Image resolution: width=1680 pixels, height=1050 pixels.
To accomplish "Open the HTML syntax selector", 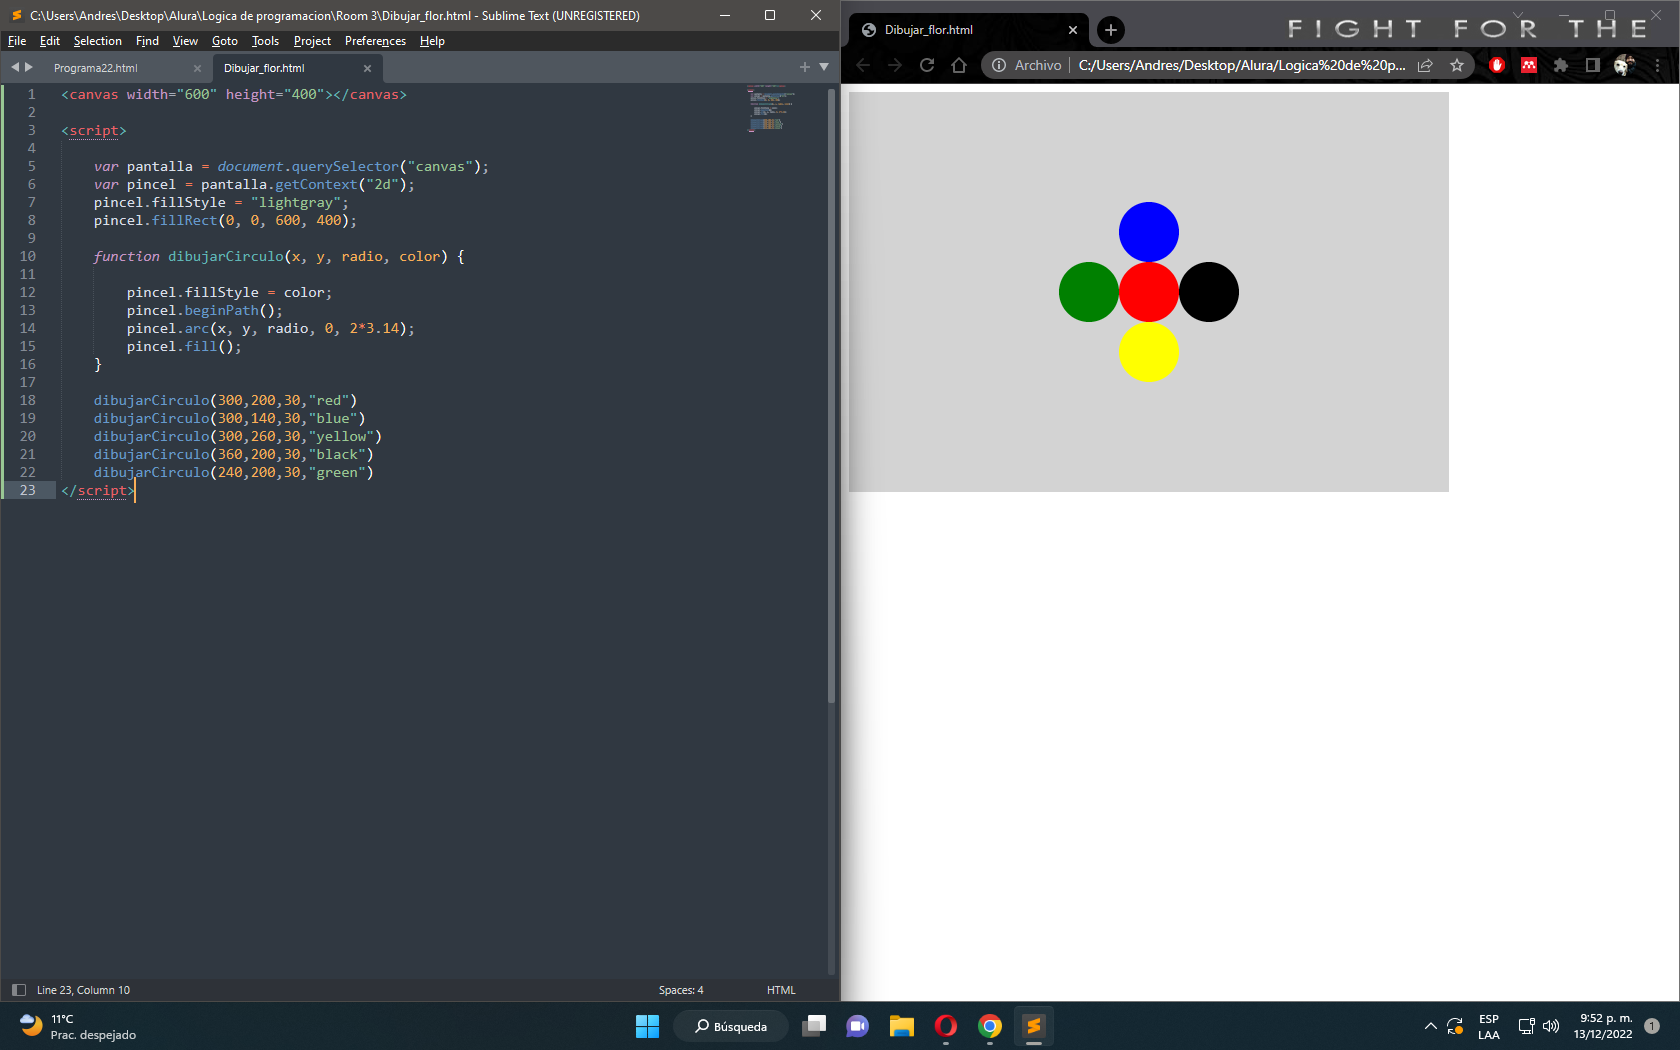I will (781, 990).
